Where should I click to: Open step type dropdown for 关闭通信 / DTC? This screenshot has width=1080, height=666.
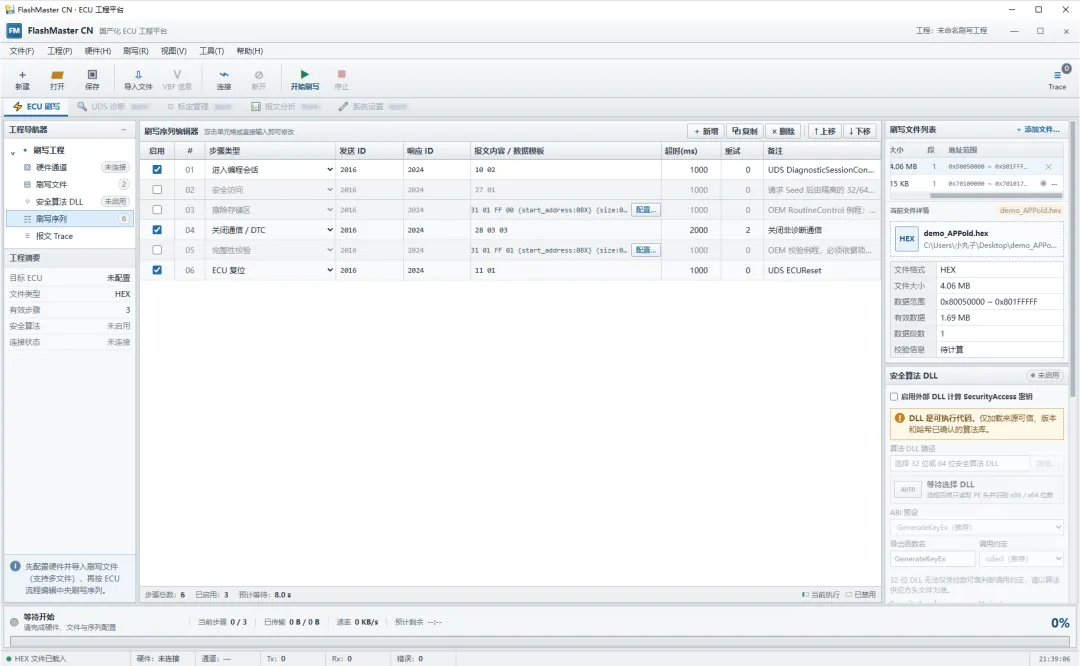329,230
